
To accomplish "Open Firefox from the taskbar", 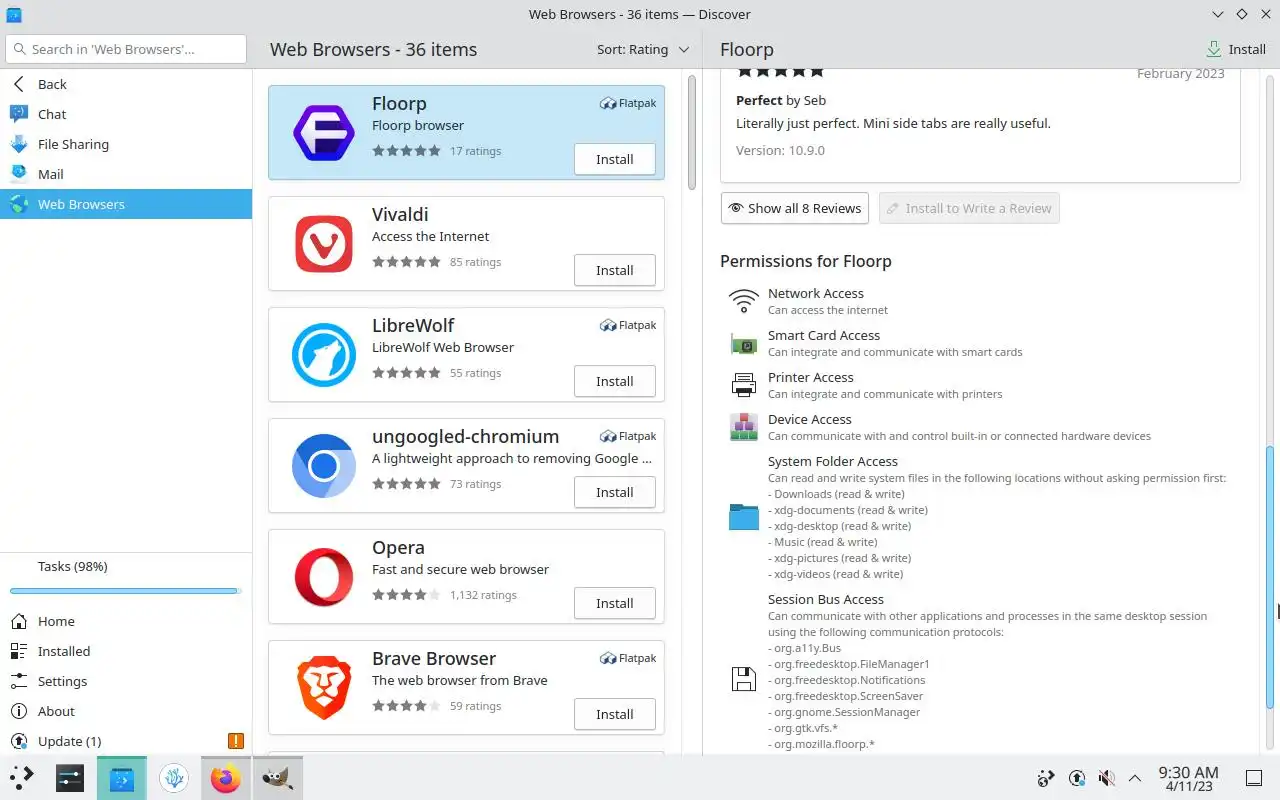I will [225, 778].
